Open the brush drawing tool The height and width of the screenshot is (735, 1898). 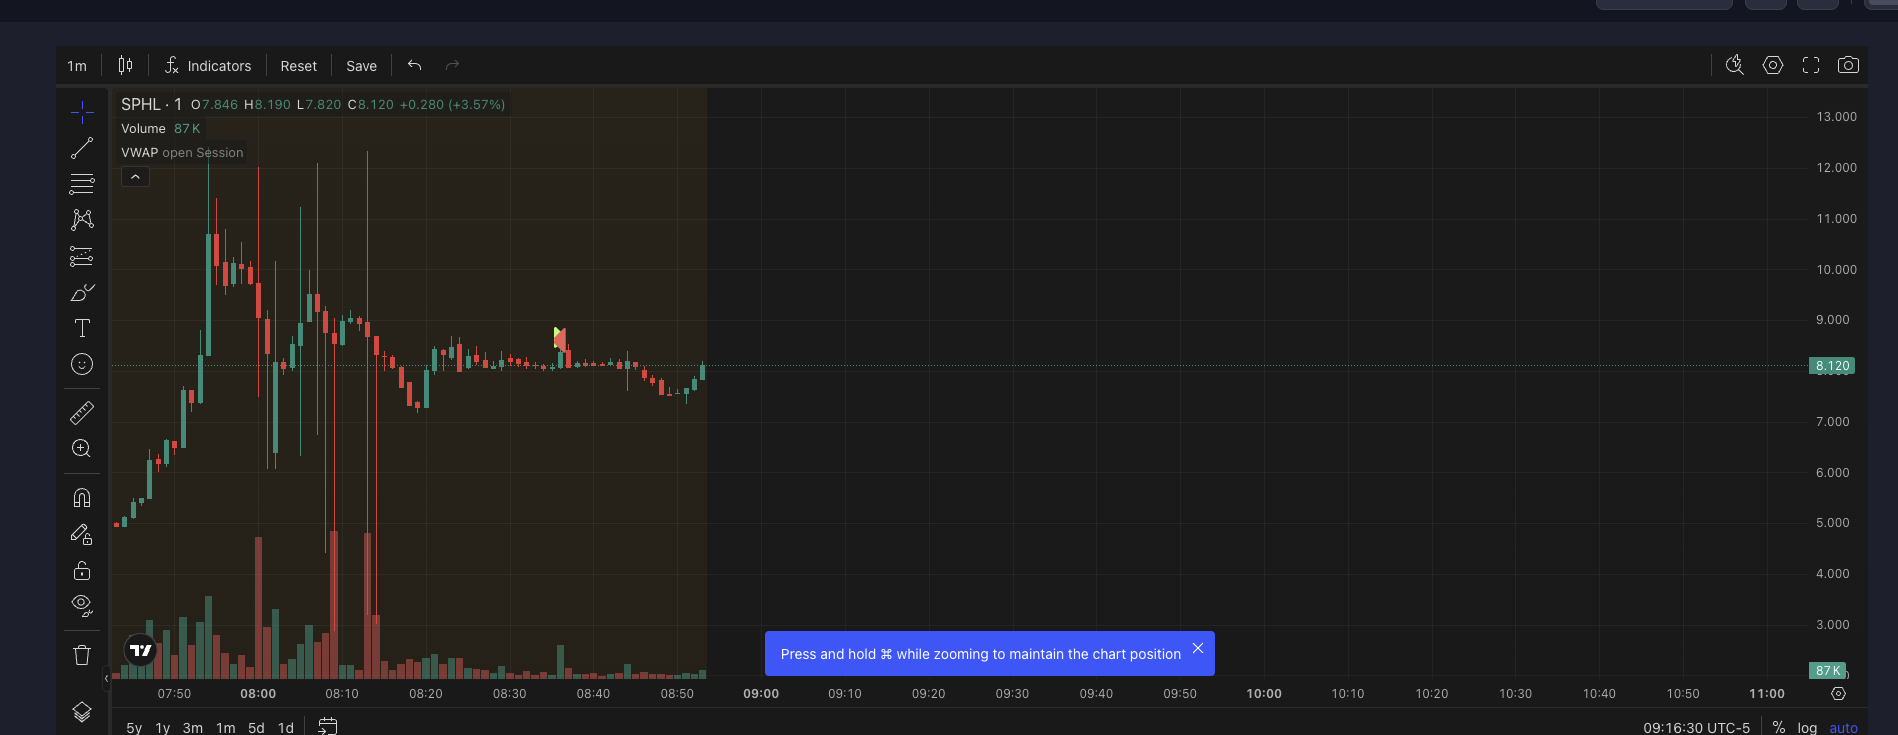pos(82,292)
